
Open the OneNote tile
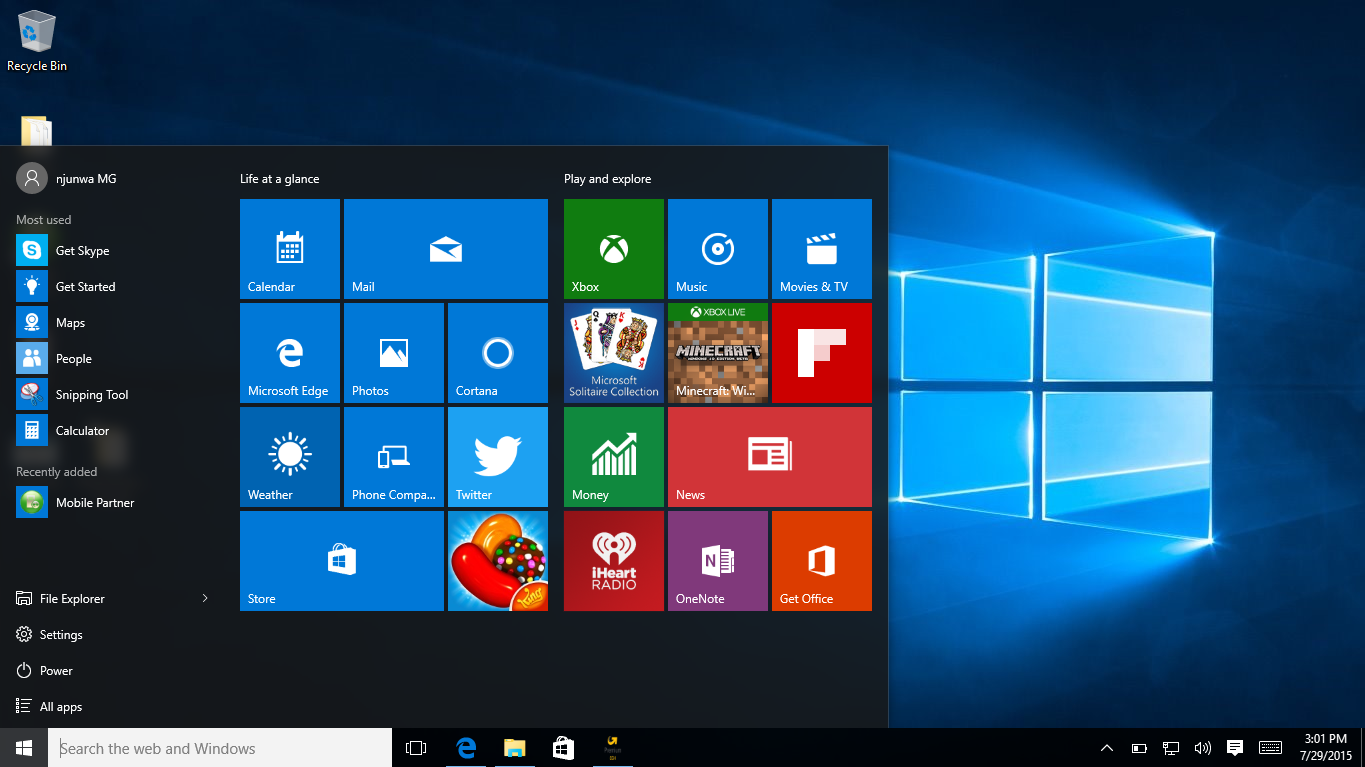point(717,560)
